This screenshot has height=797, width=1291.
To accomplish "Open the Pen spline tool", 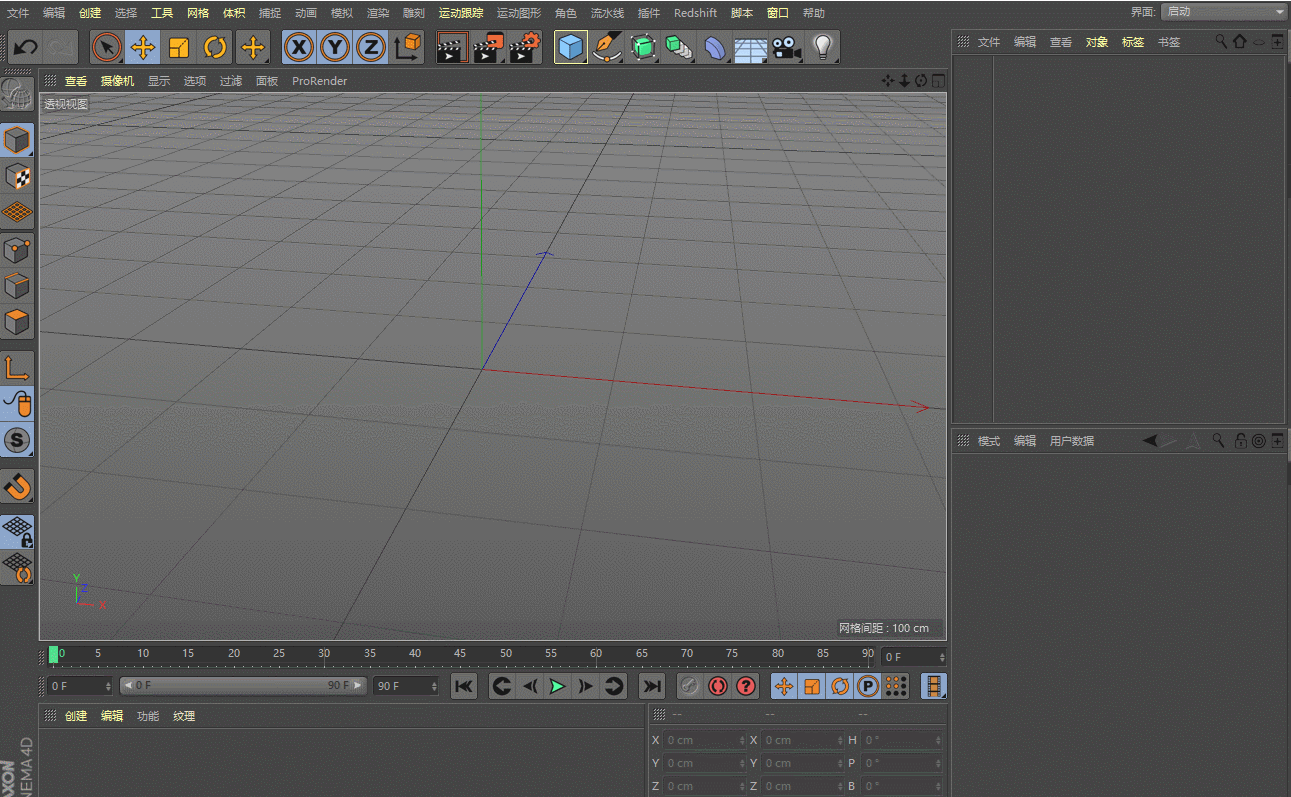I will click(x=606, y=47).
